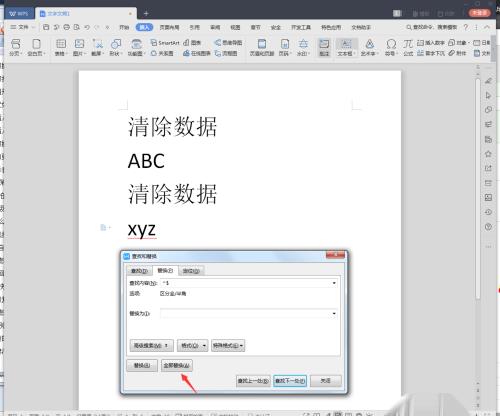
Task: Click the Text Box (文本框) icon
Action: coord(346,47)
